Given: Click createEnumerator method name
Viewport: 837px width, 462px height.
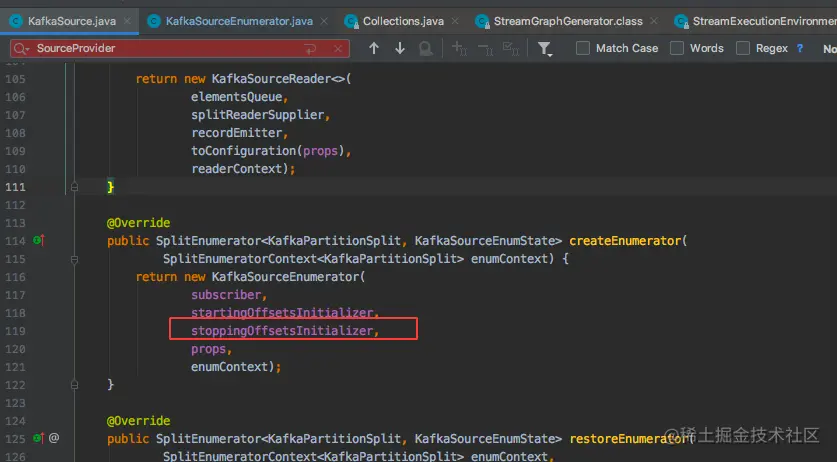Looking at the screenshot, I should point(625,241).
